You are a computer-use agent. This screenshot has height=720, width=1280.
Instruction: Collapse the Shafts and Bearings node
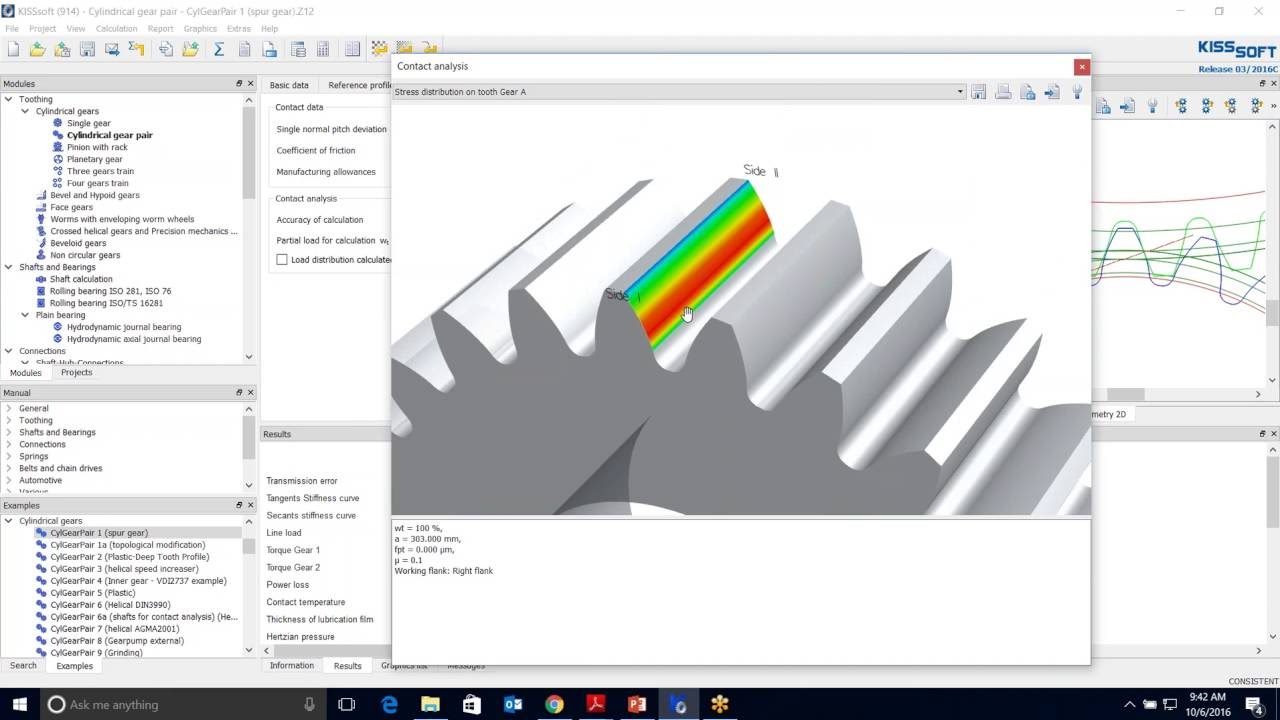(9, 267)
